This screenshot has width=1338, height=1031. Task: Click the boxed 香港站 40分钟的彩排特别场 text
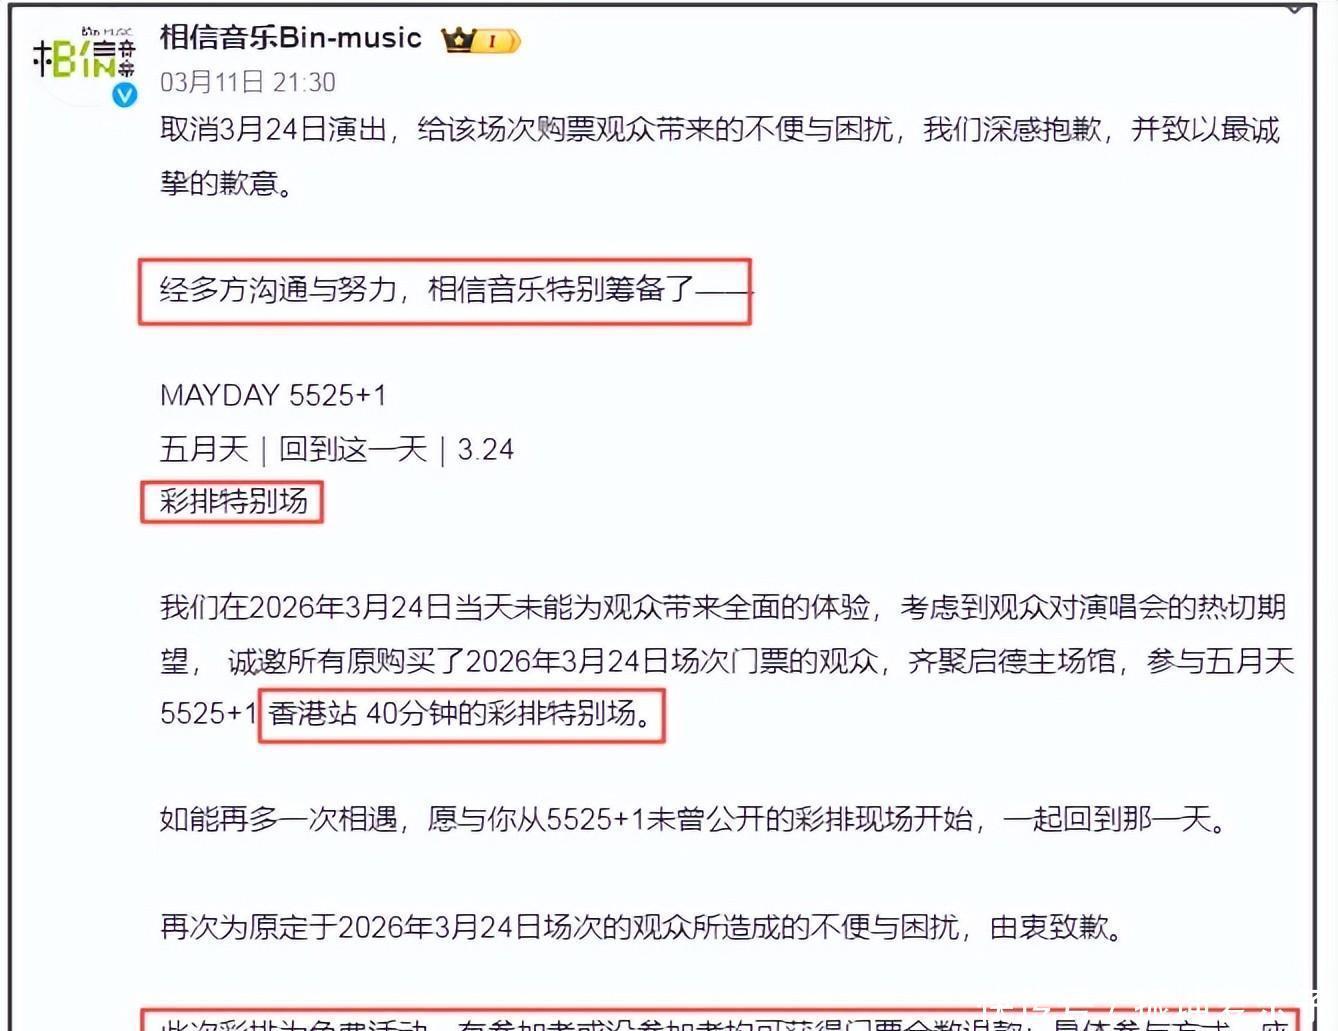pos(462,714)
